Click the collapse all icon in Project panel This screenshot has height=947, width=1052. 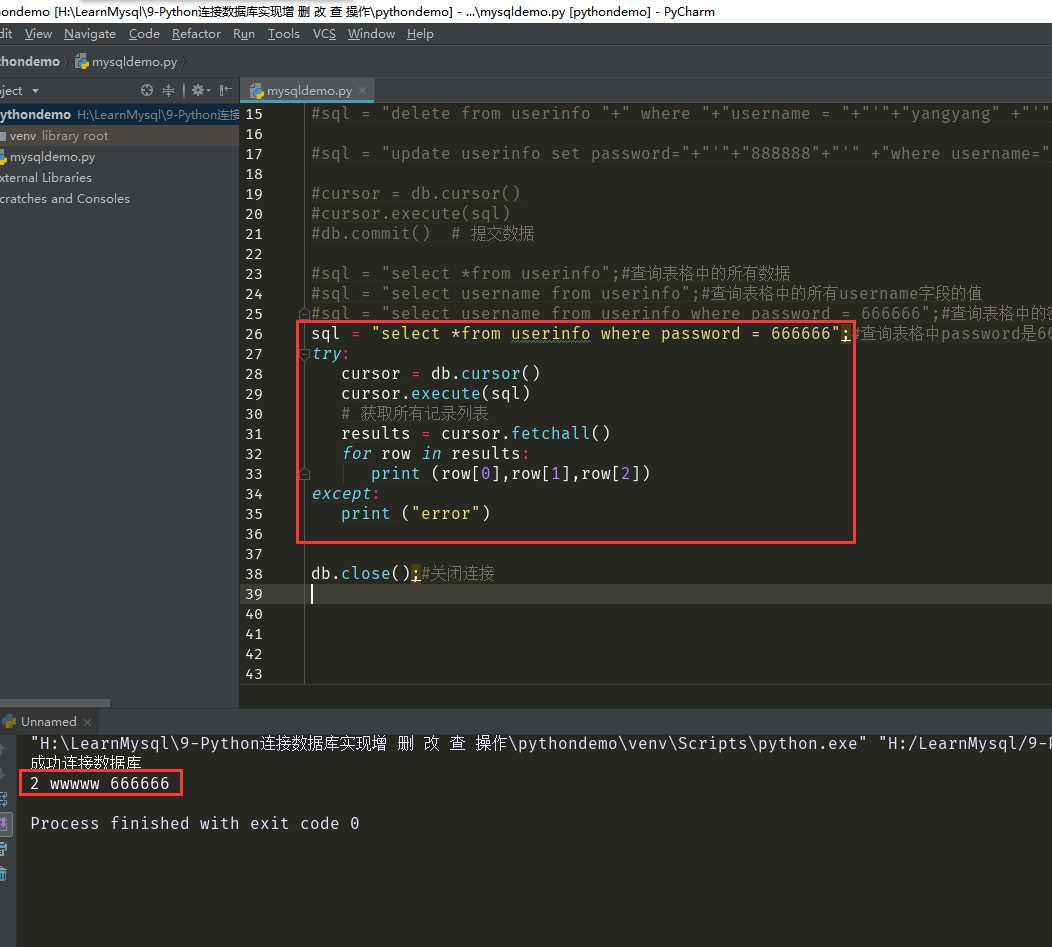[x=168, y=90]
